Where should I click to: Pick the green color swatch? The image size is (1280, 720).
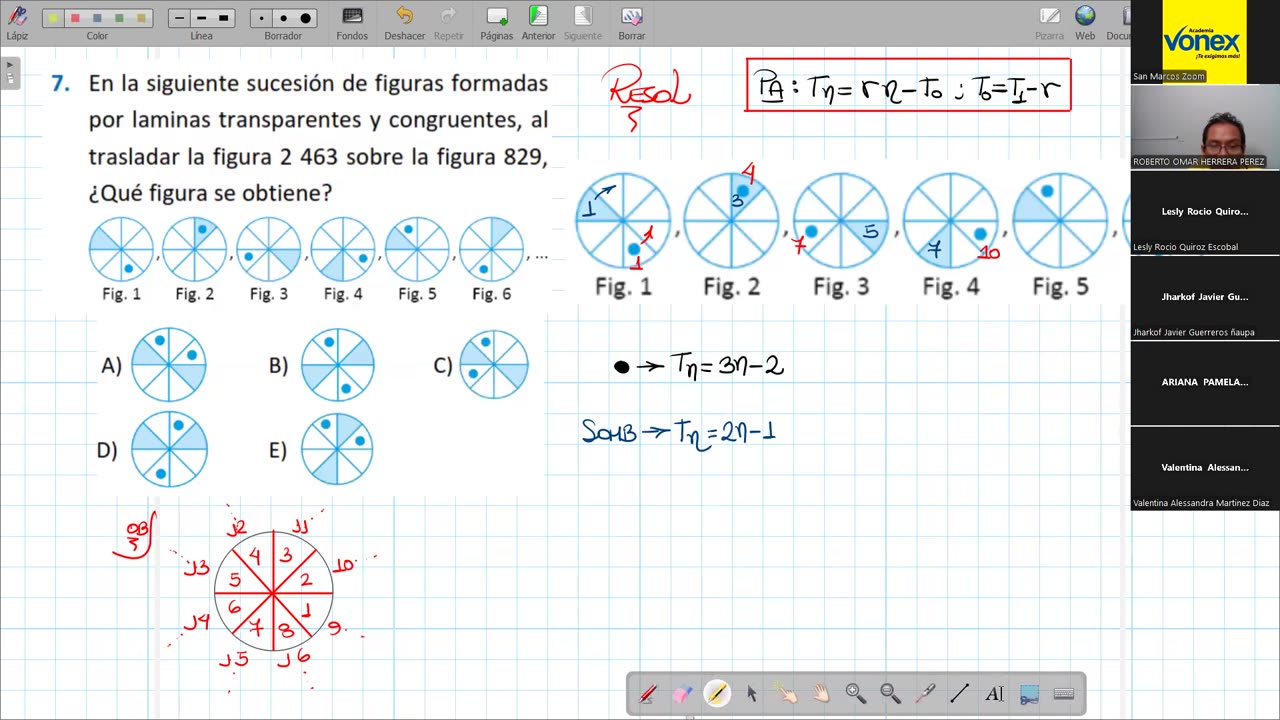tap(119, 18)
